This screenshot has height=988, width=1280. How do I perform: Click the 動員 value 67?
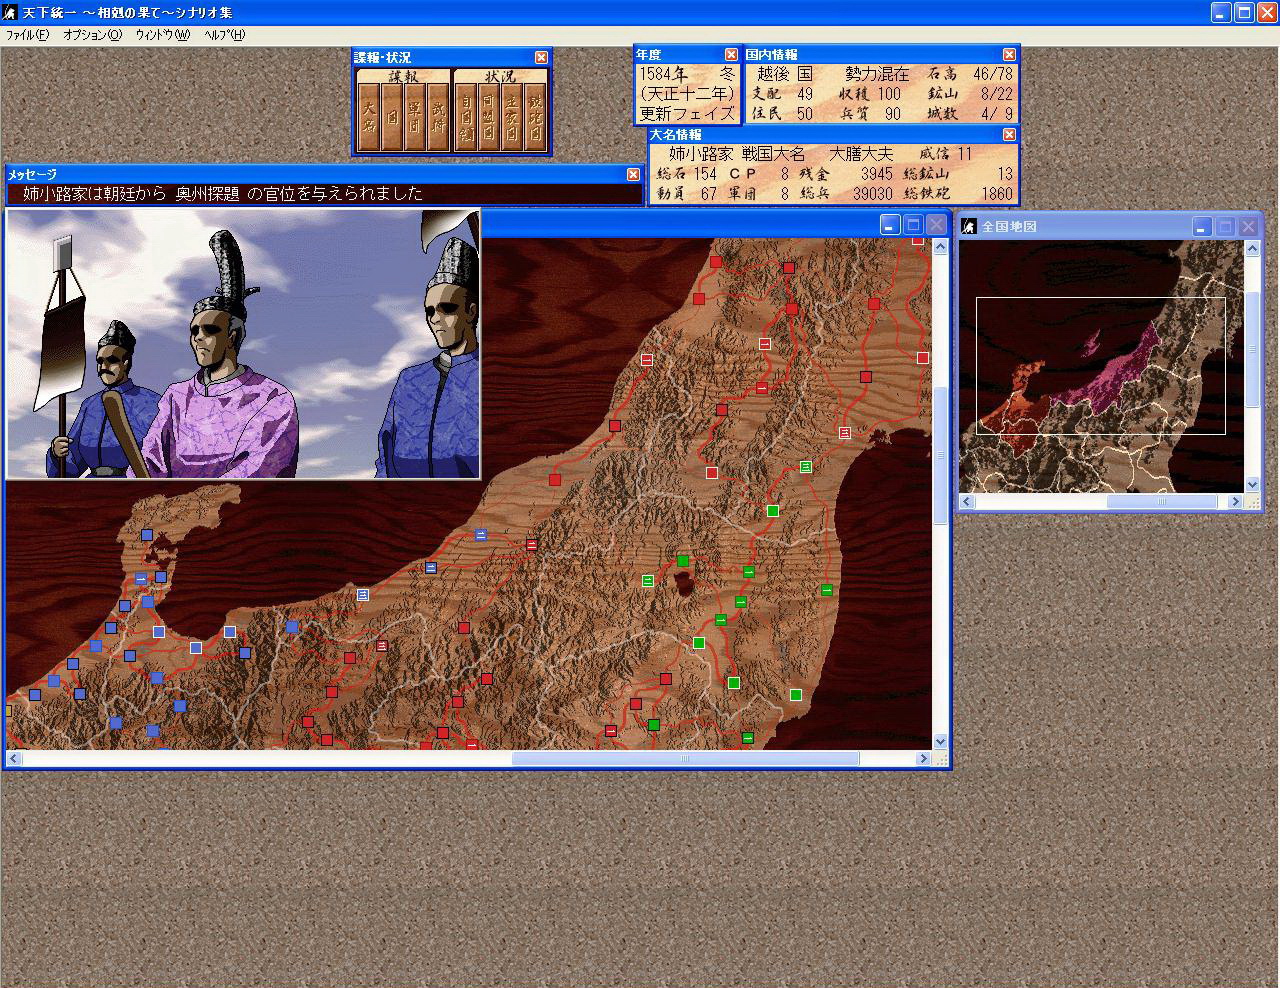[x=709, y=194]
